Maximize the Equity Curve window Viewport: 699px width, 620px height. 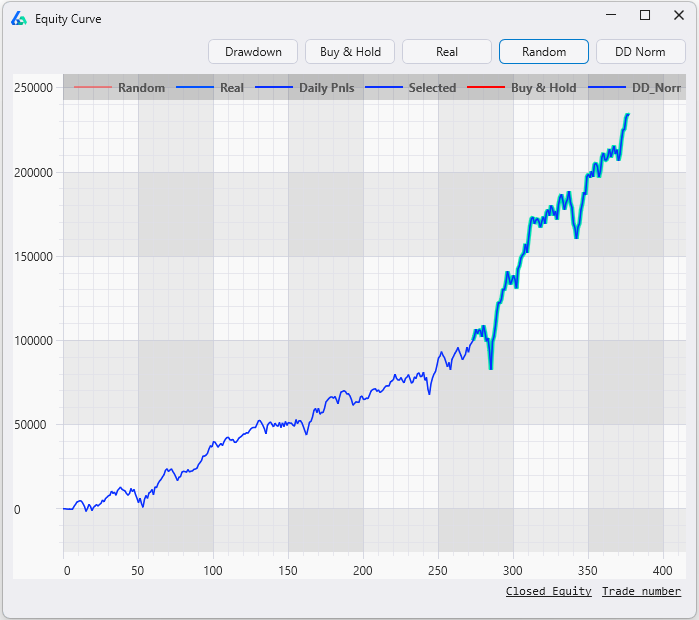pos(645,15)
